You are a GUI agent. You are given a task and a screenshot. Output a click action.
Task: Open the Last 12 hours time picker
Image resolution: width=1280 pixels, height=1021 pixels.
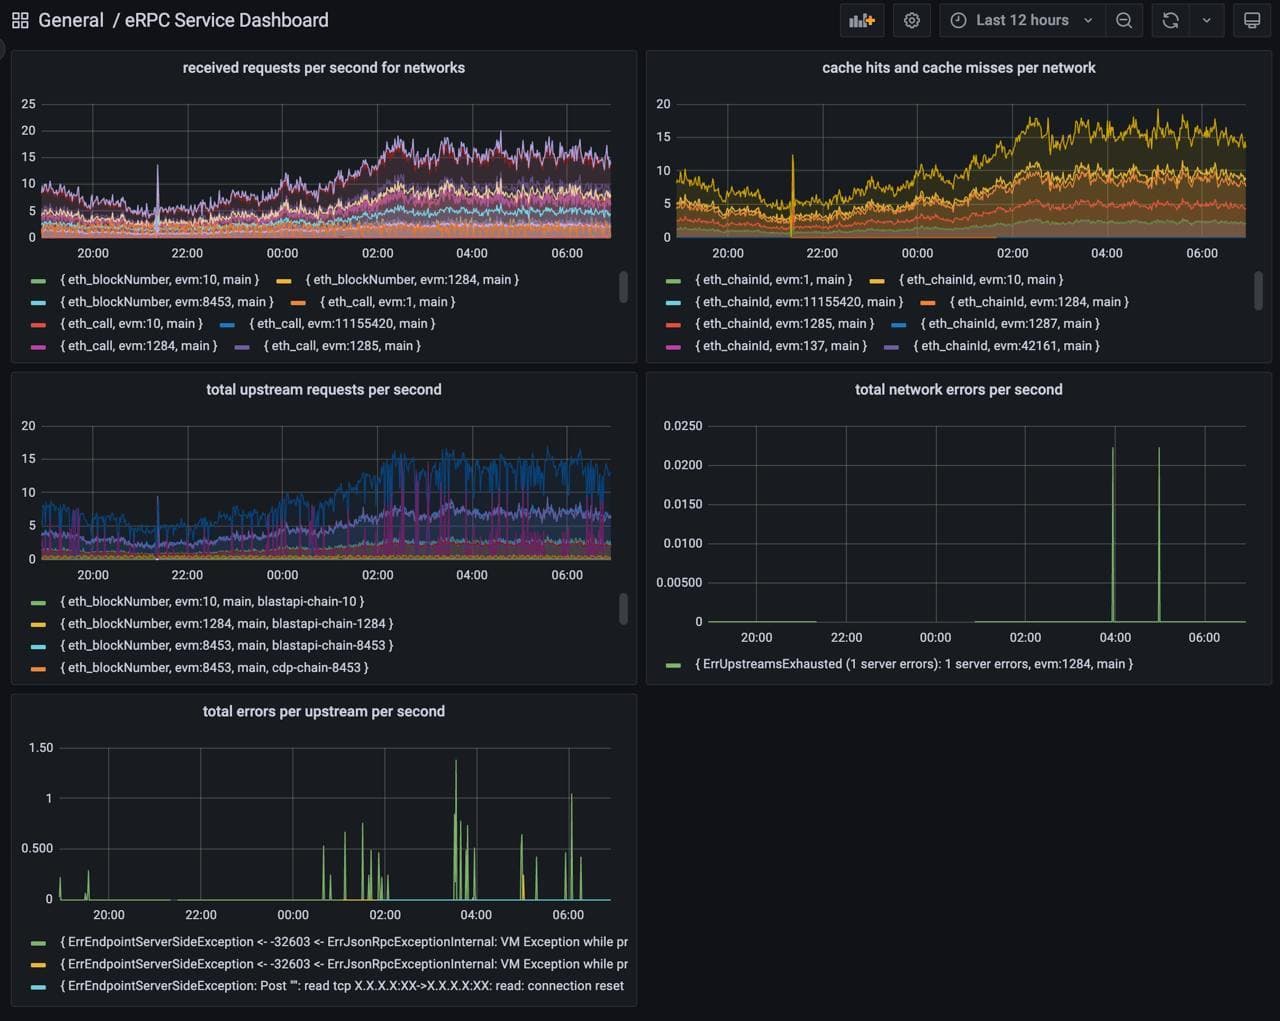(1022, 20)
